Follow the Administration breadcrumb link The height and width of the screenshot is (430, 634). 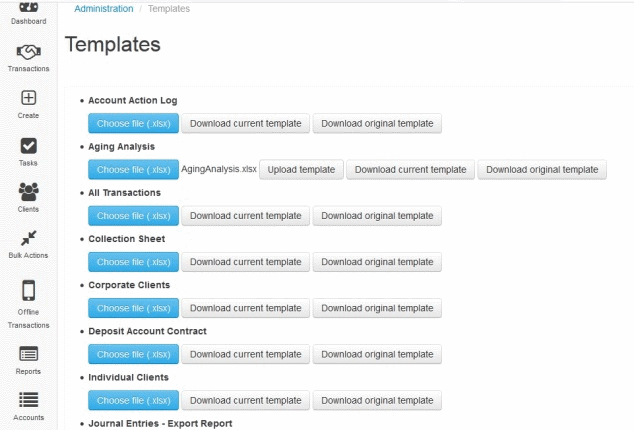coord(104,8)
